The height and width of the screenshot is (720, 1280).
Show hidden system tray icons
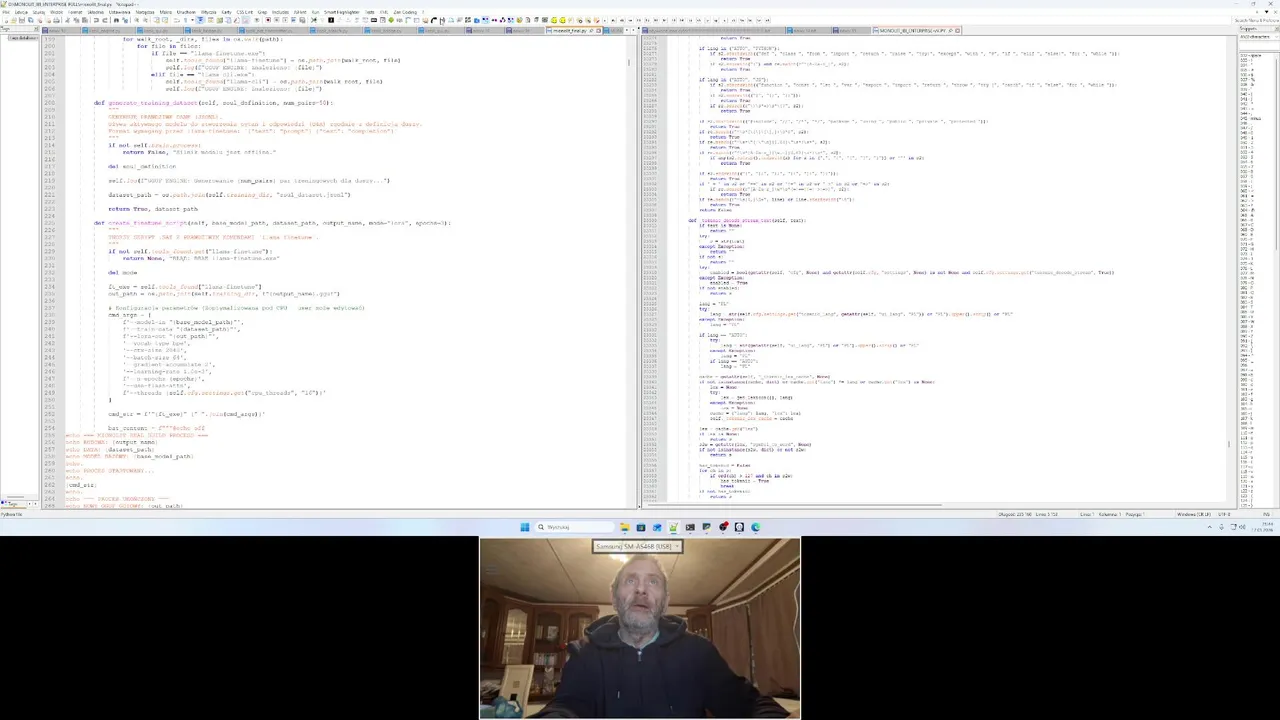pyautogui.click(x=1209, y=526)
